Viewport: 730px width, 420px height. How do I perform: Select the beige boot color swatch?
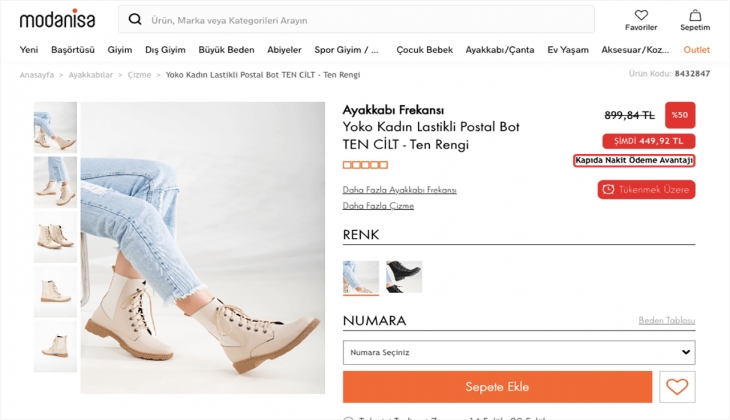coord(361,277)
